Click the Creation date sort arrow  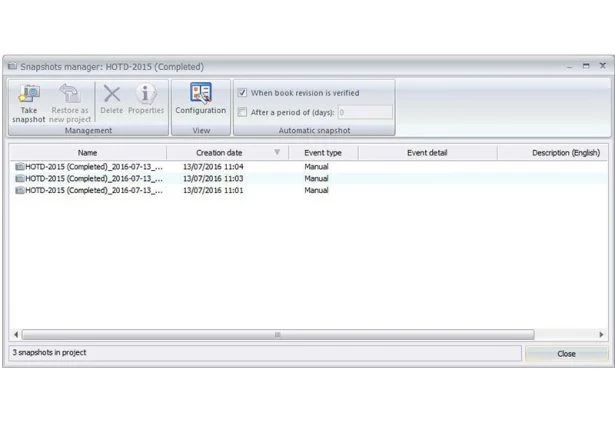(277, 153)
